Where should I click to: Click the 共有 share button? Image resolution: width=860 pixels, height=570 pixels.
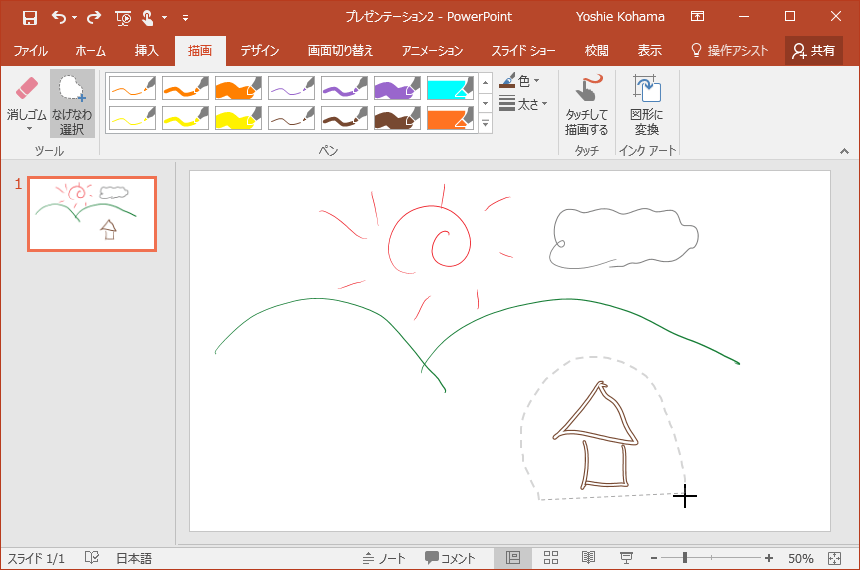click(814, 51)
